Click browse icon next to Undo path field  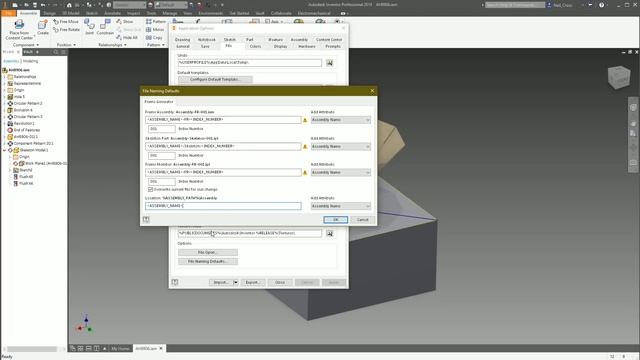pyautogui.click(x=329, y=63)
